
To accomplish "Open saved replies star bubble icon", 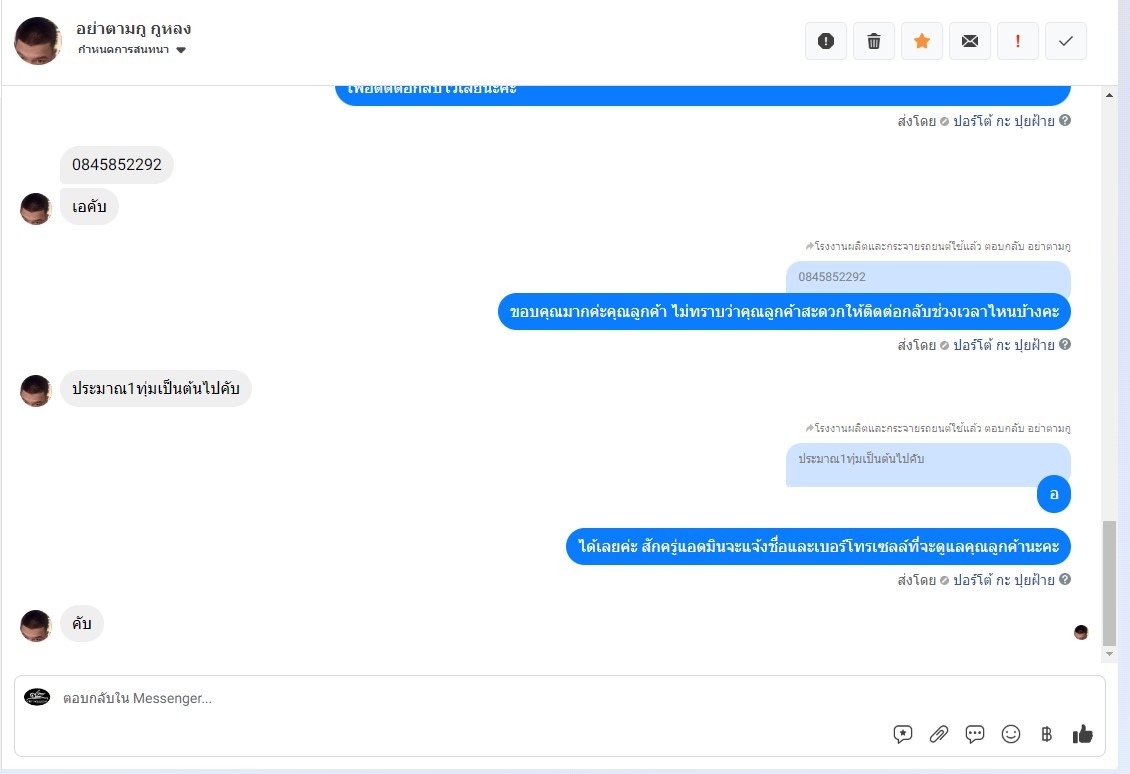I will 902,734.
